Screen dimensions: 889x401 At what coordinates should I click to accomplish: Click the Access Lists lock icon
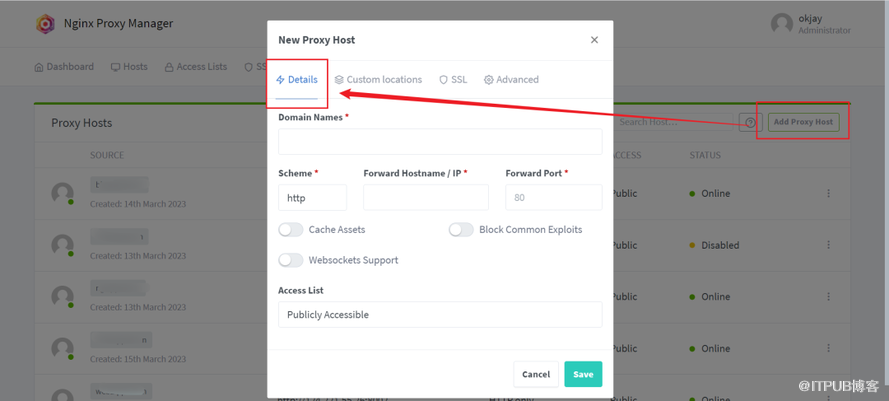pyautogui.click(x=169, y=67)
